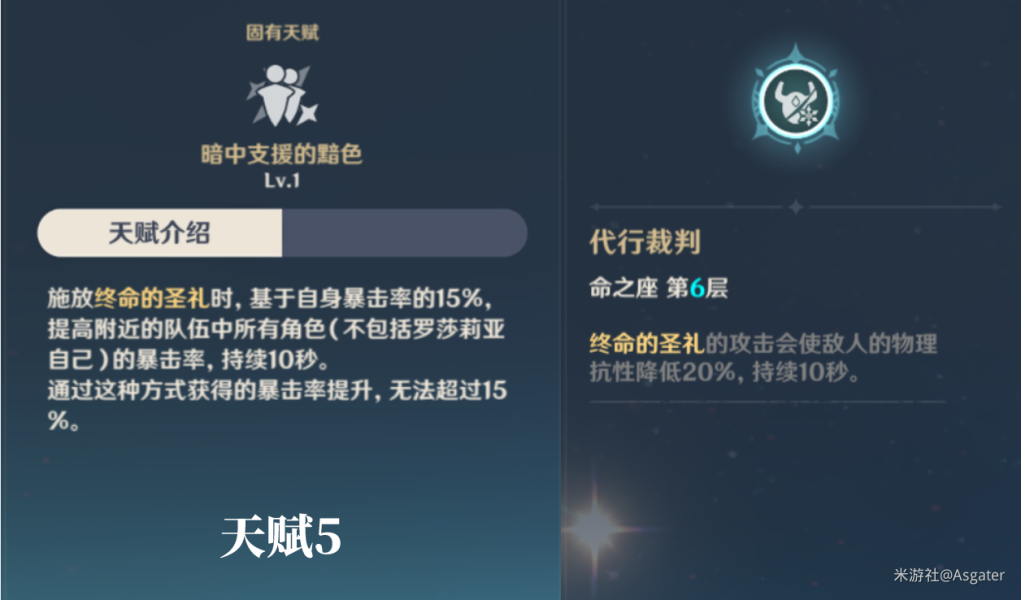Switch to the empty dark tab segment
Image resolution: width=1021 pixels, height=600 pixels.
pyautogui.click(x=404, y=233)
